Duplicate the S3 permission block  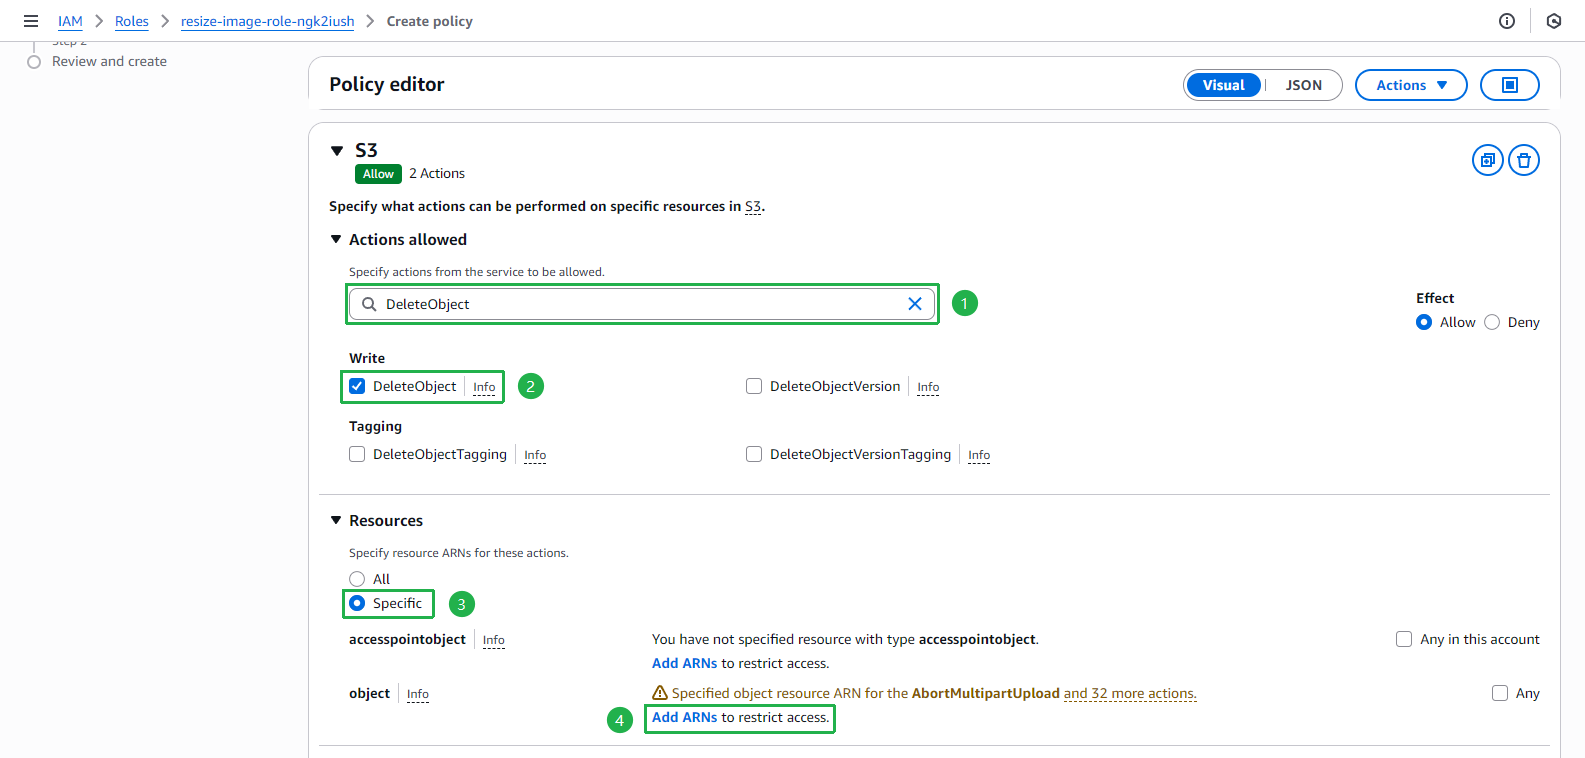(1488, 160)
